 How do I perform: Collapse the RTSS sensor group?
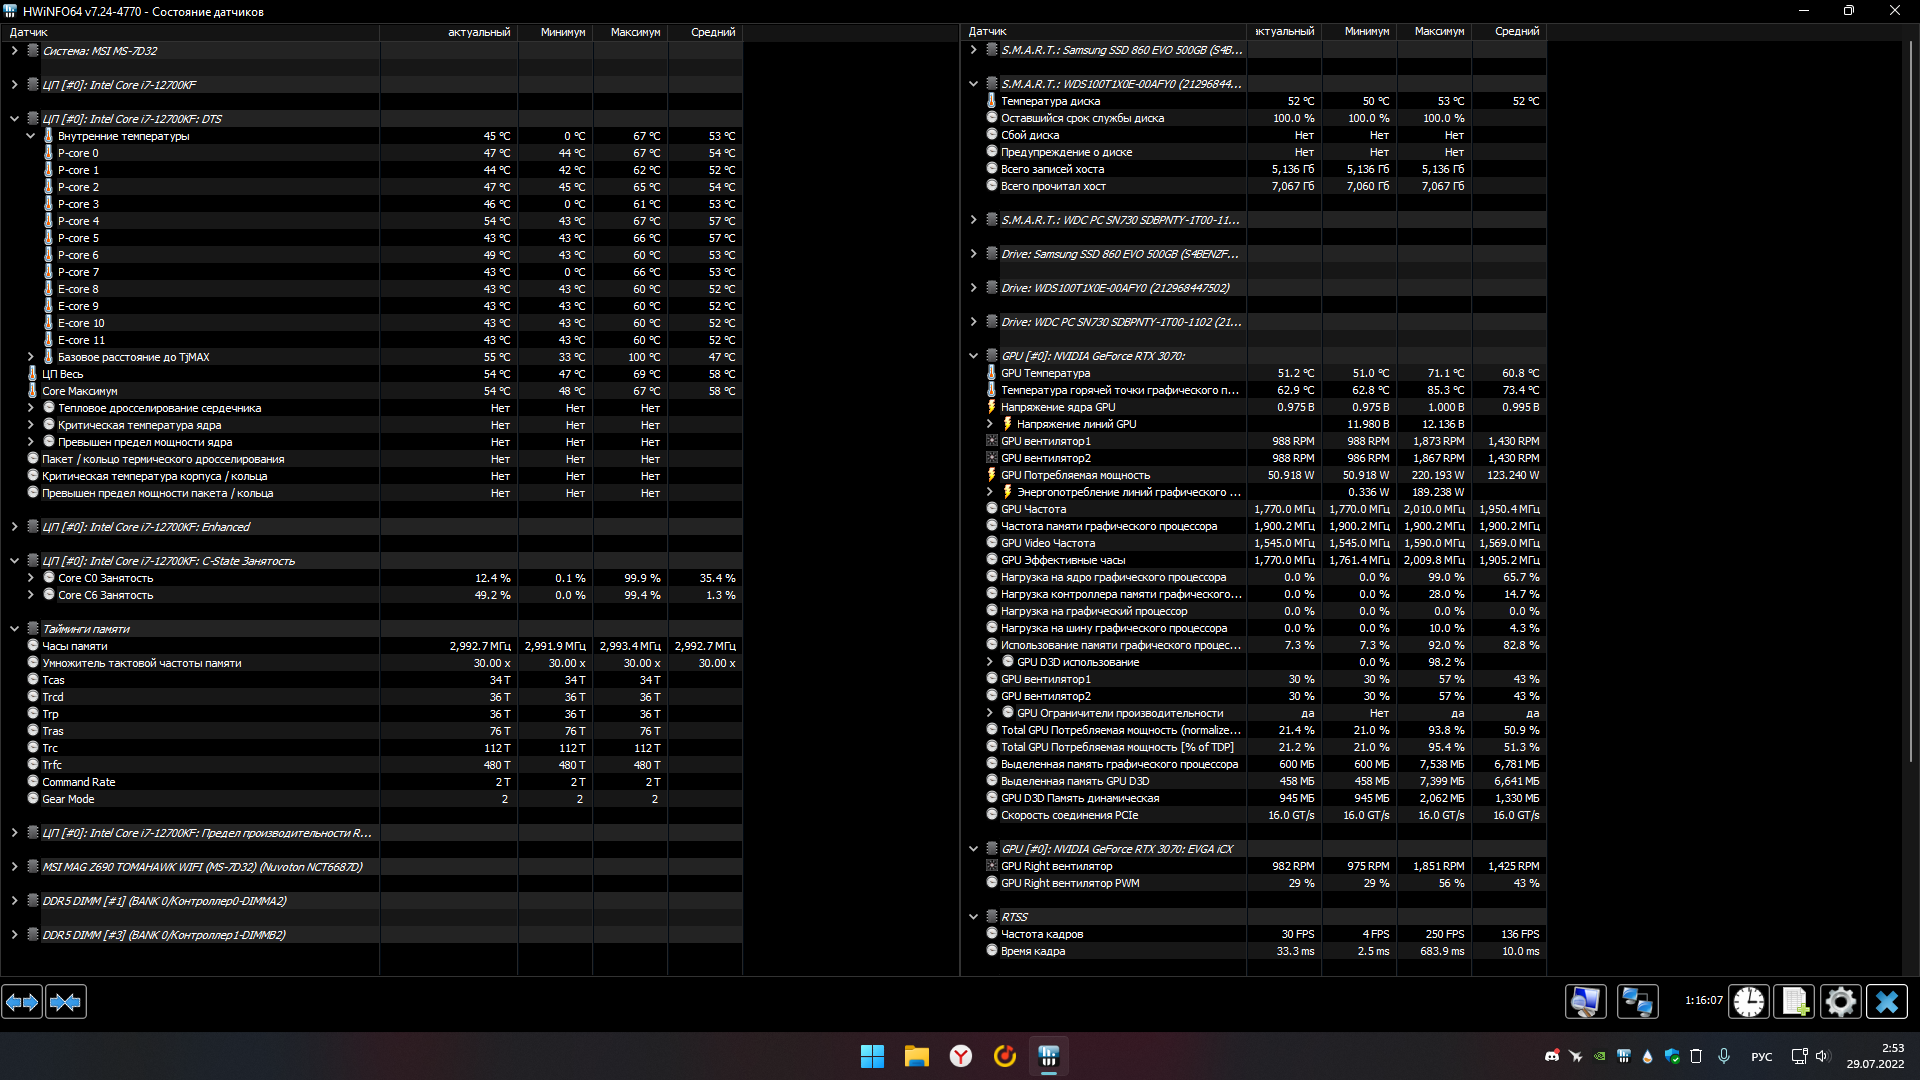(973, 917)
